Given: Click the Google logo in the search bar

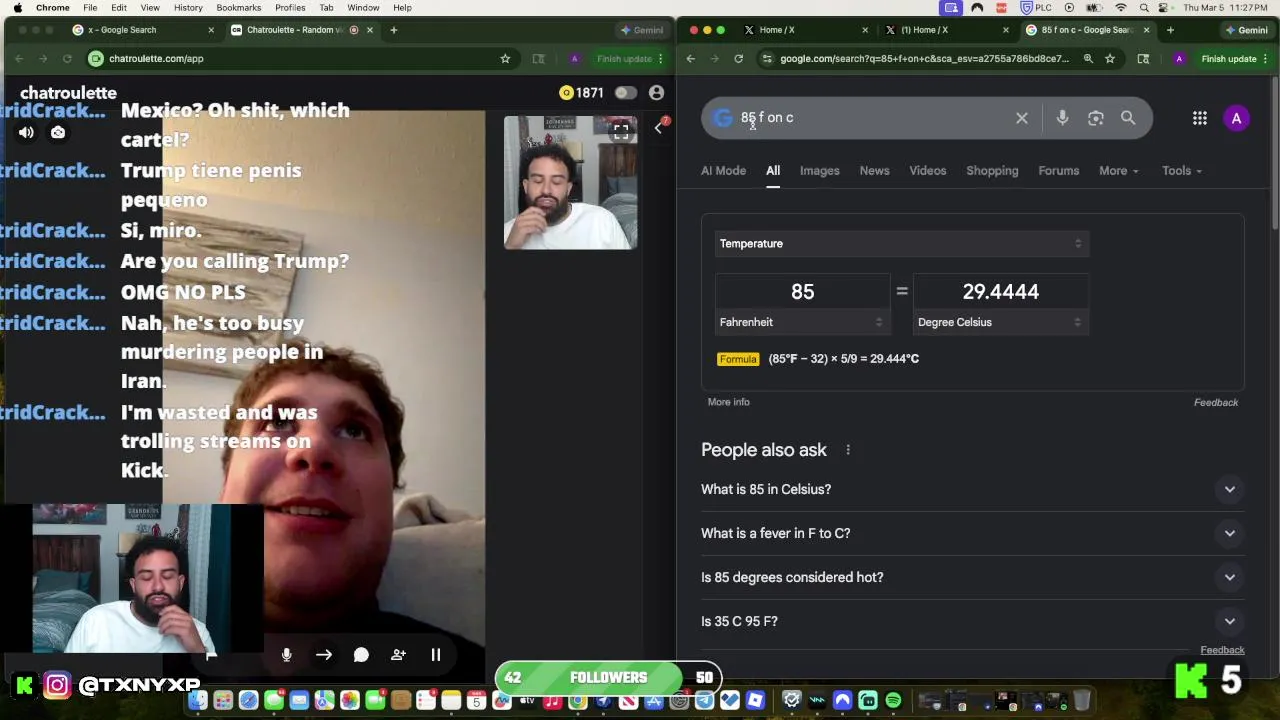Looking at the screenshot, I should click(x=722, y=118).
